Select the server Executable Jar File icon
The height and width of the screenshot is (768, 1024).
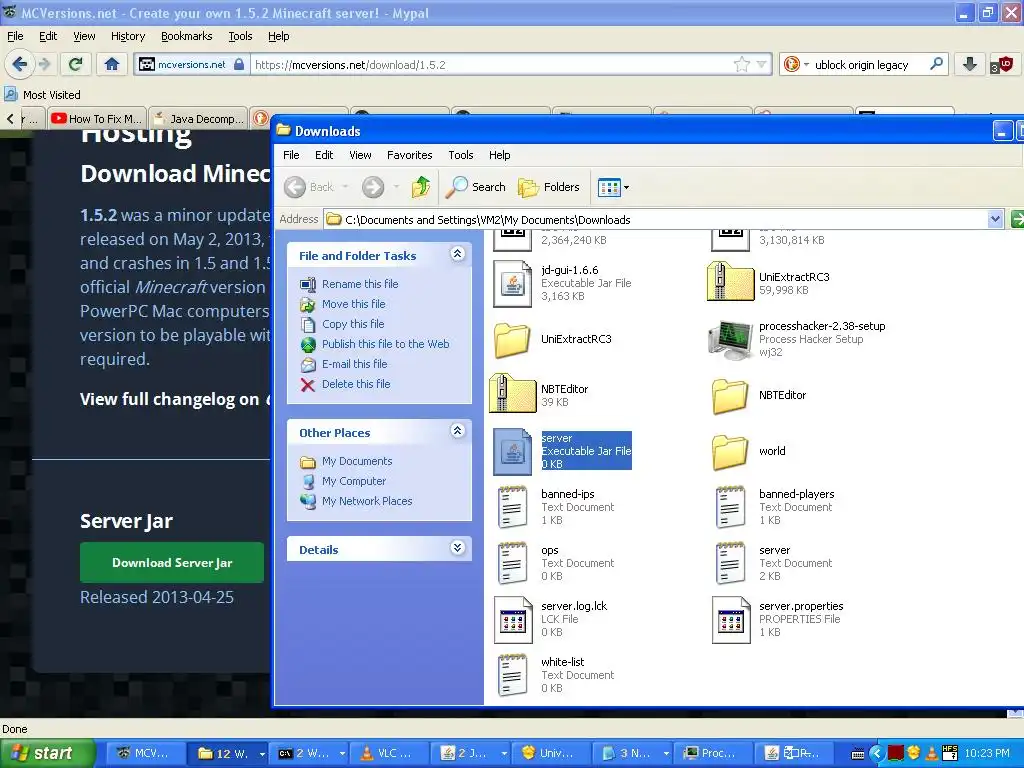(x=512, y=451)
